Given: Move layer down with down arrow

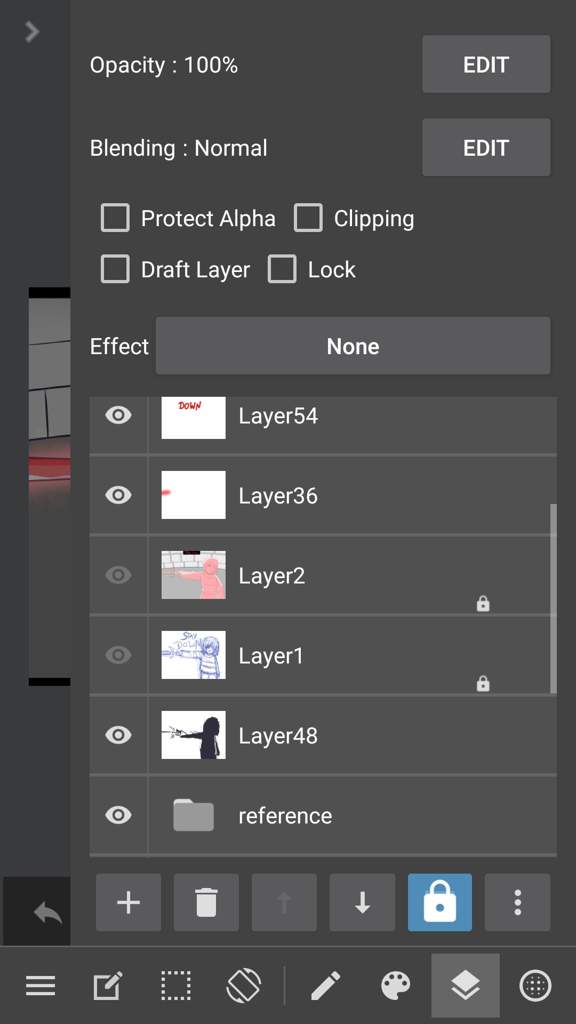Looking at the screenshot, I should (x=362, y=903).
